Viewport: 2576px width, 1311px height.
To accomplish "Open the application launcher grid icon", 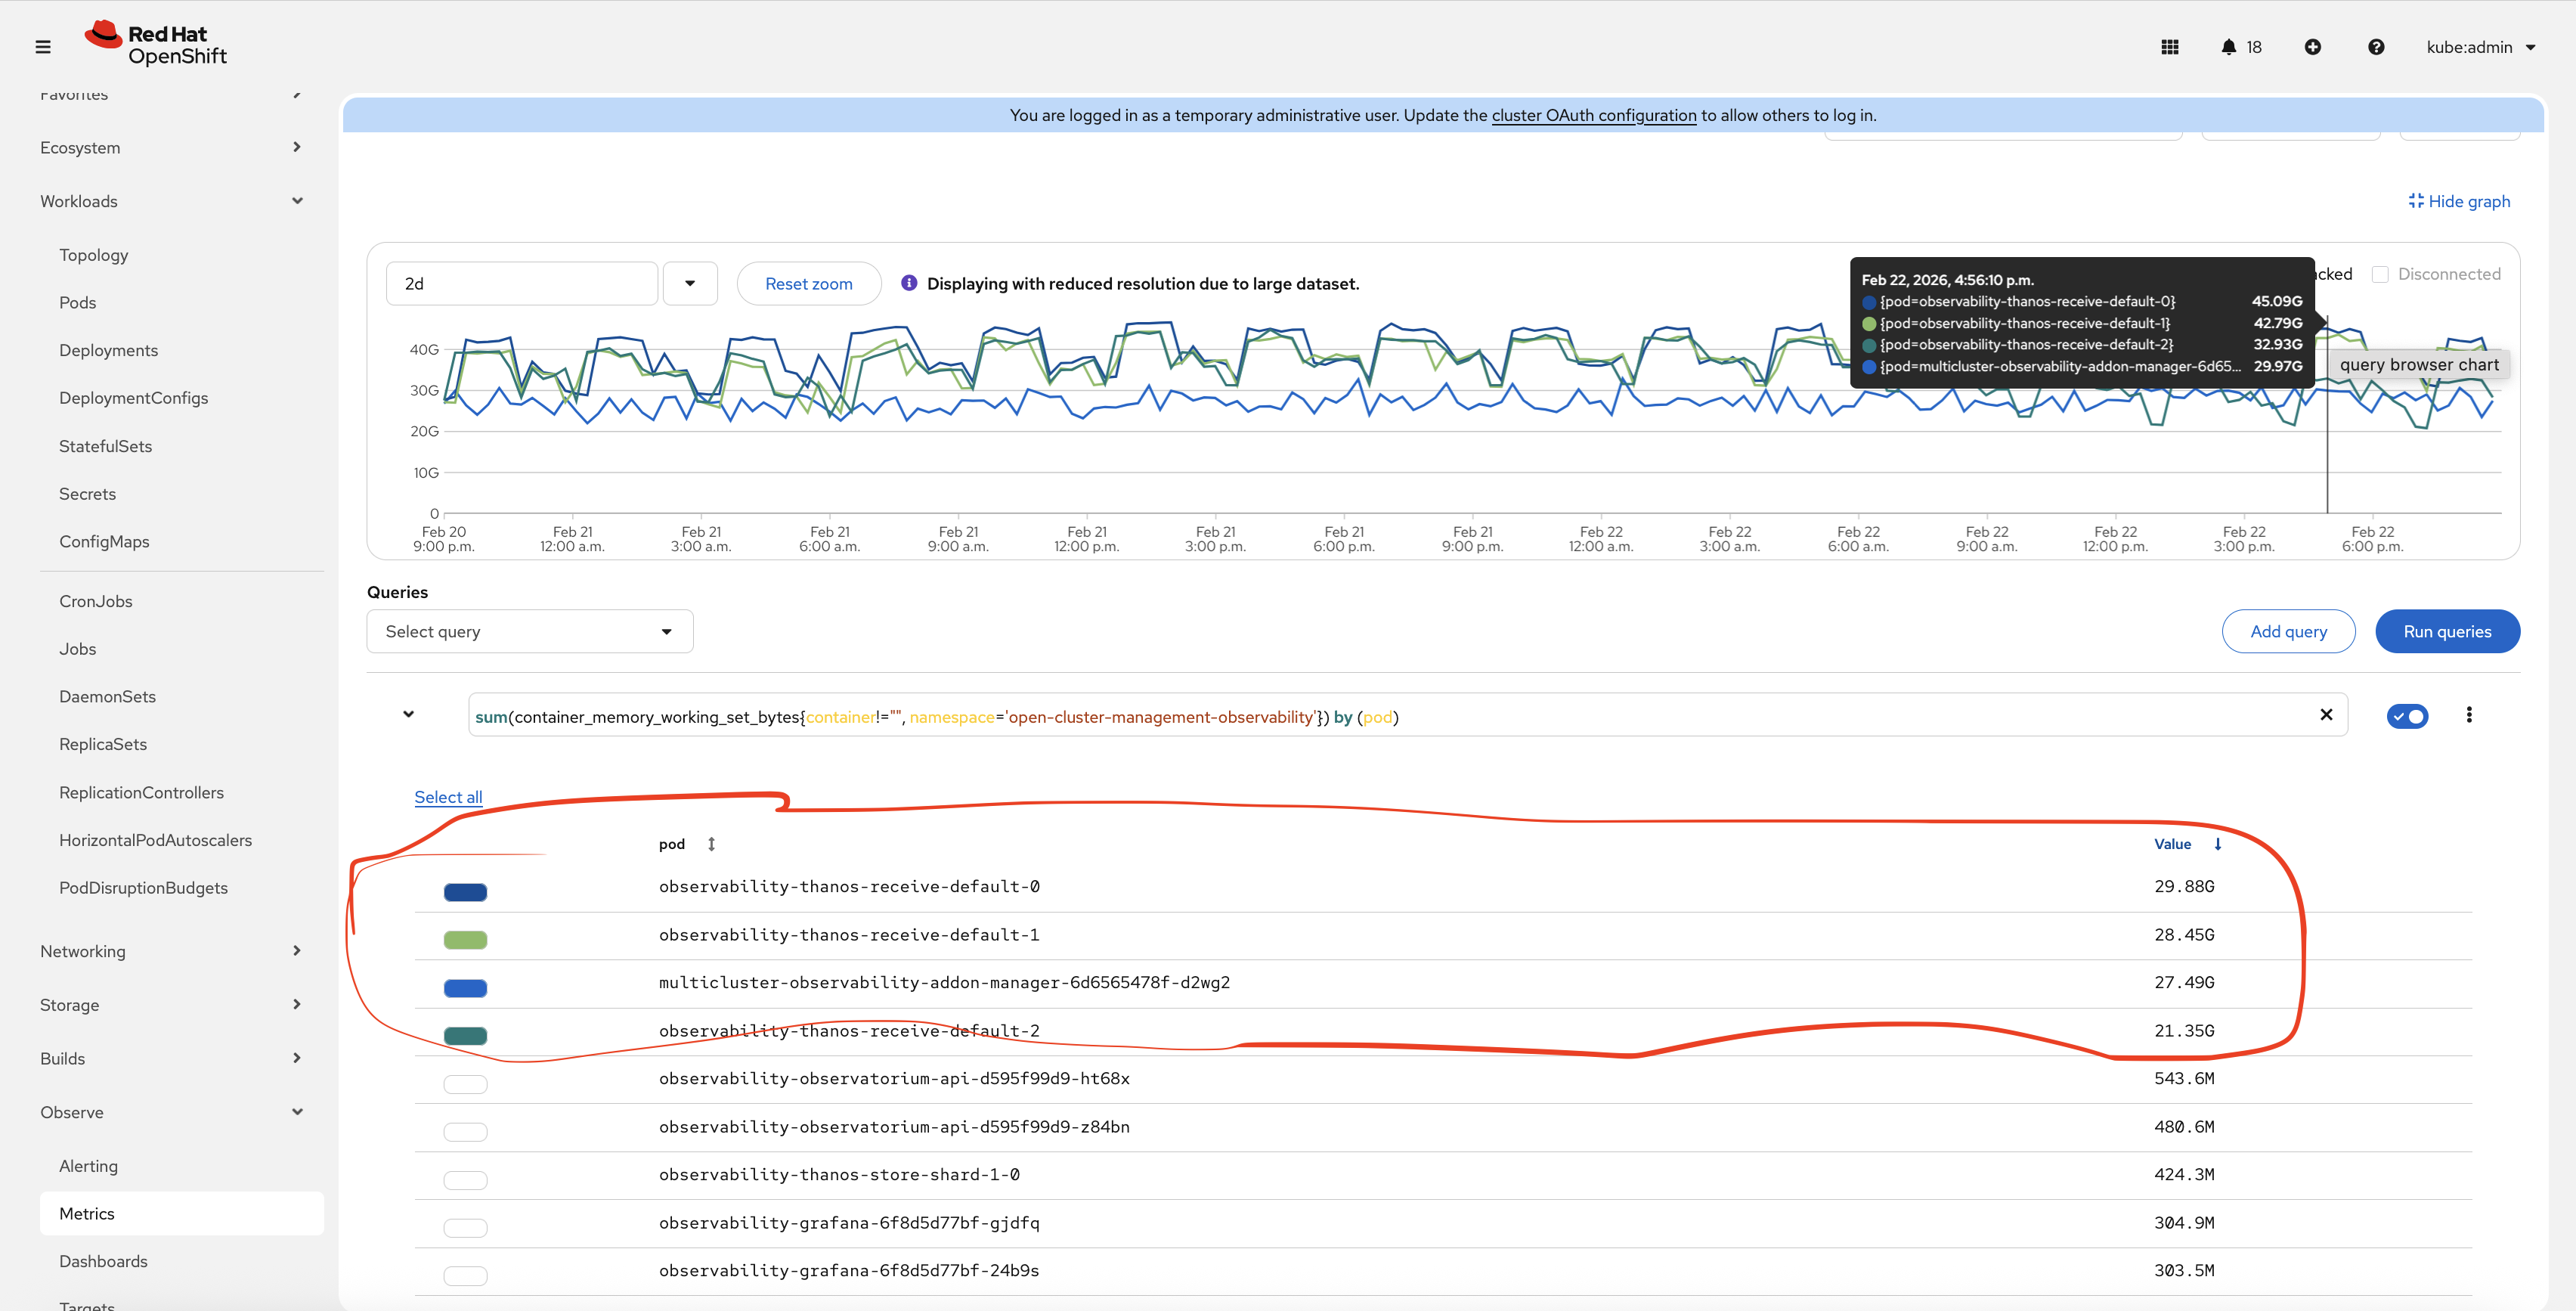I will point(2169,47).
